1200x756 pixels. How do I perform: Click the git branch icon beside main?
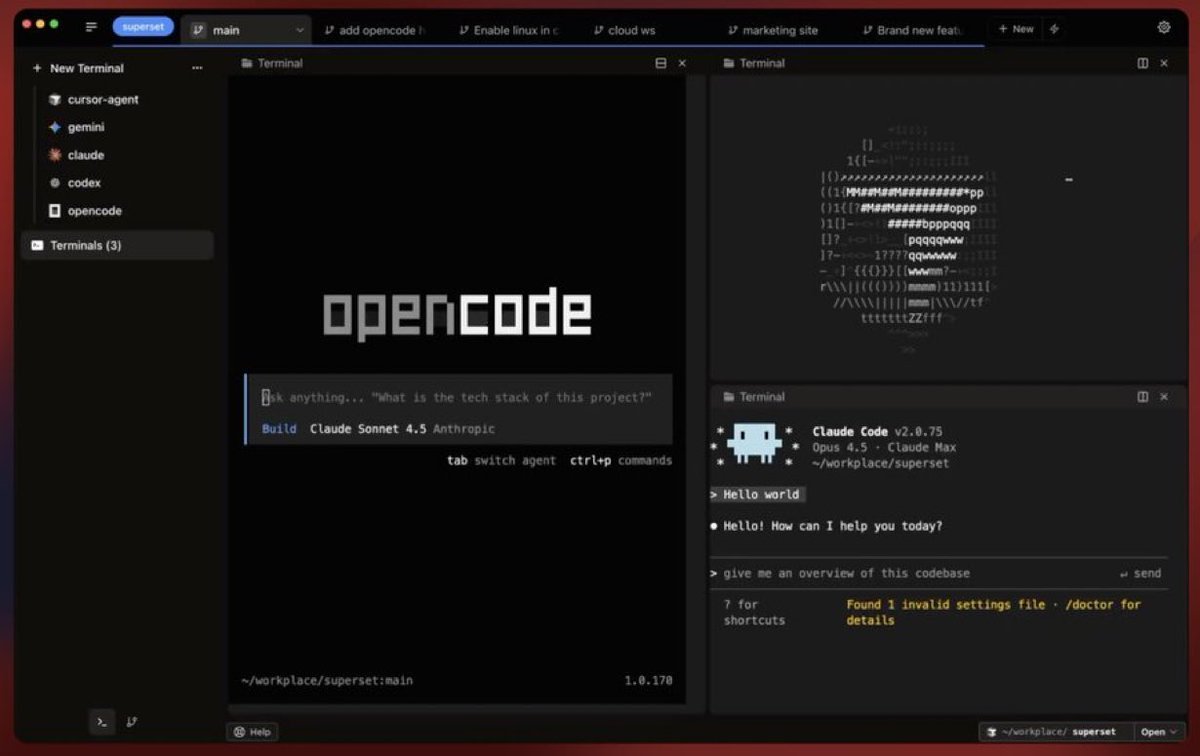click(x=198, y=30)
